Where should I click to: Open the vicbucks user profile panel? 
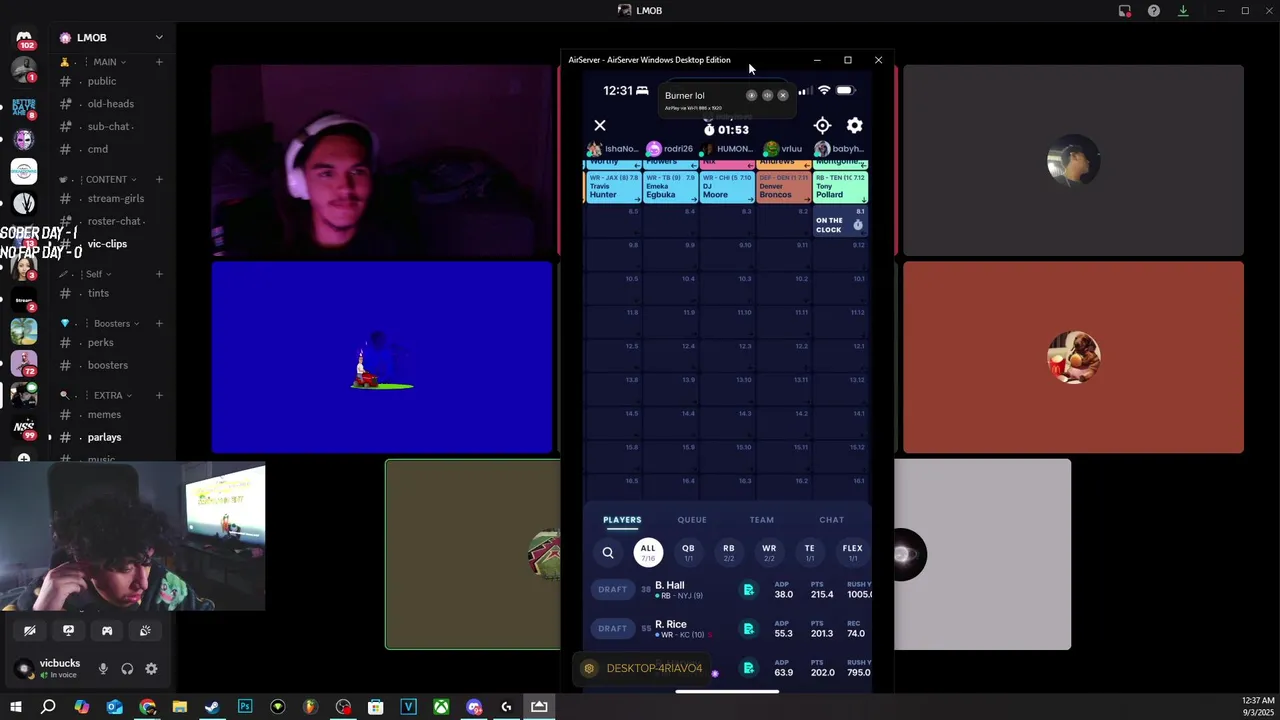coord(50,669)
